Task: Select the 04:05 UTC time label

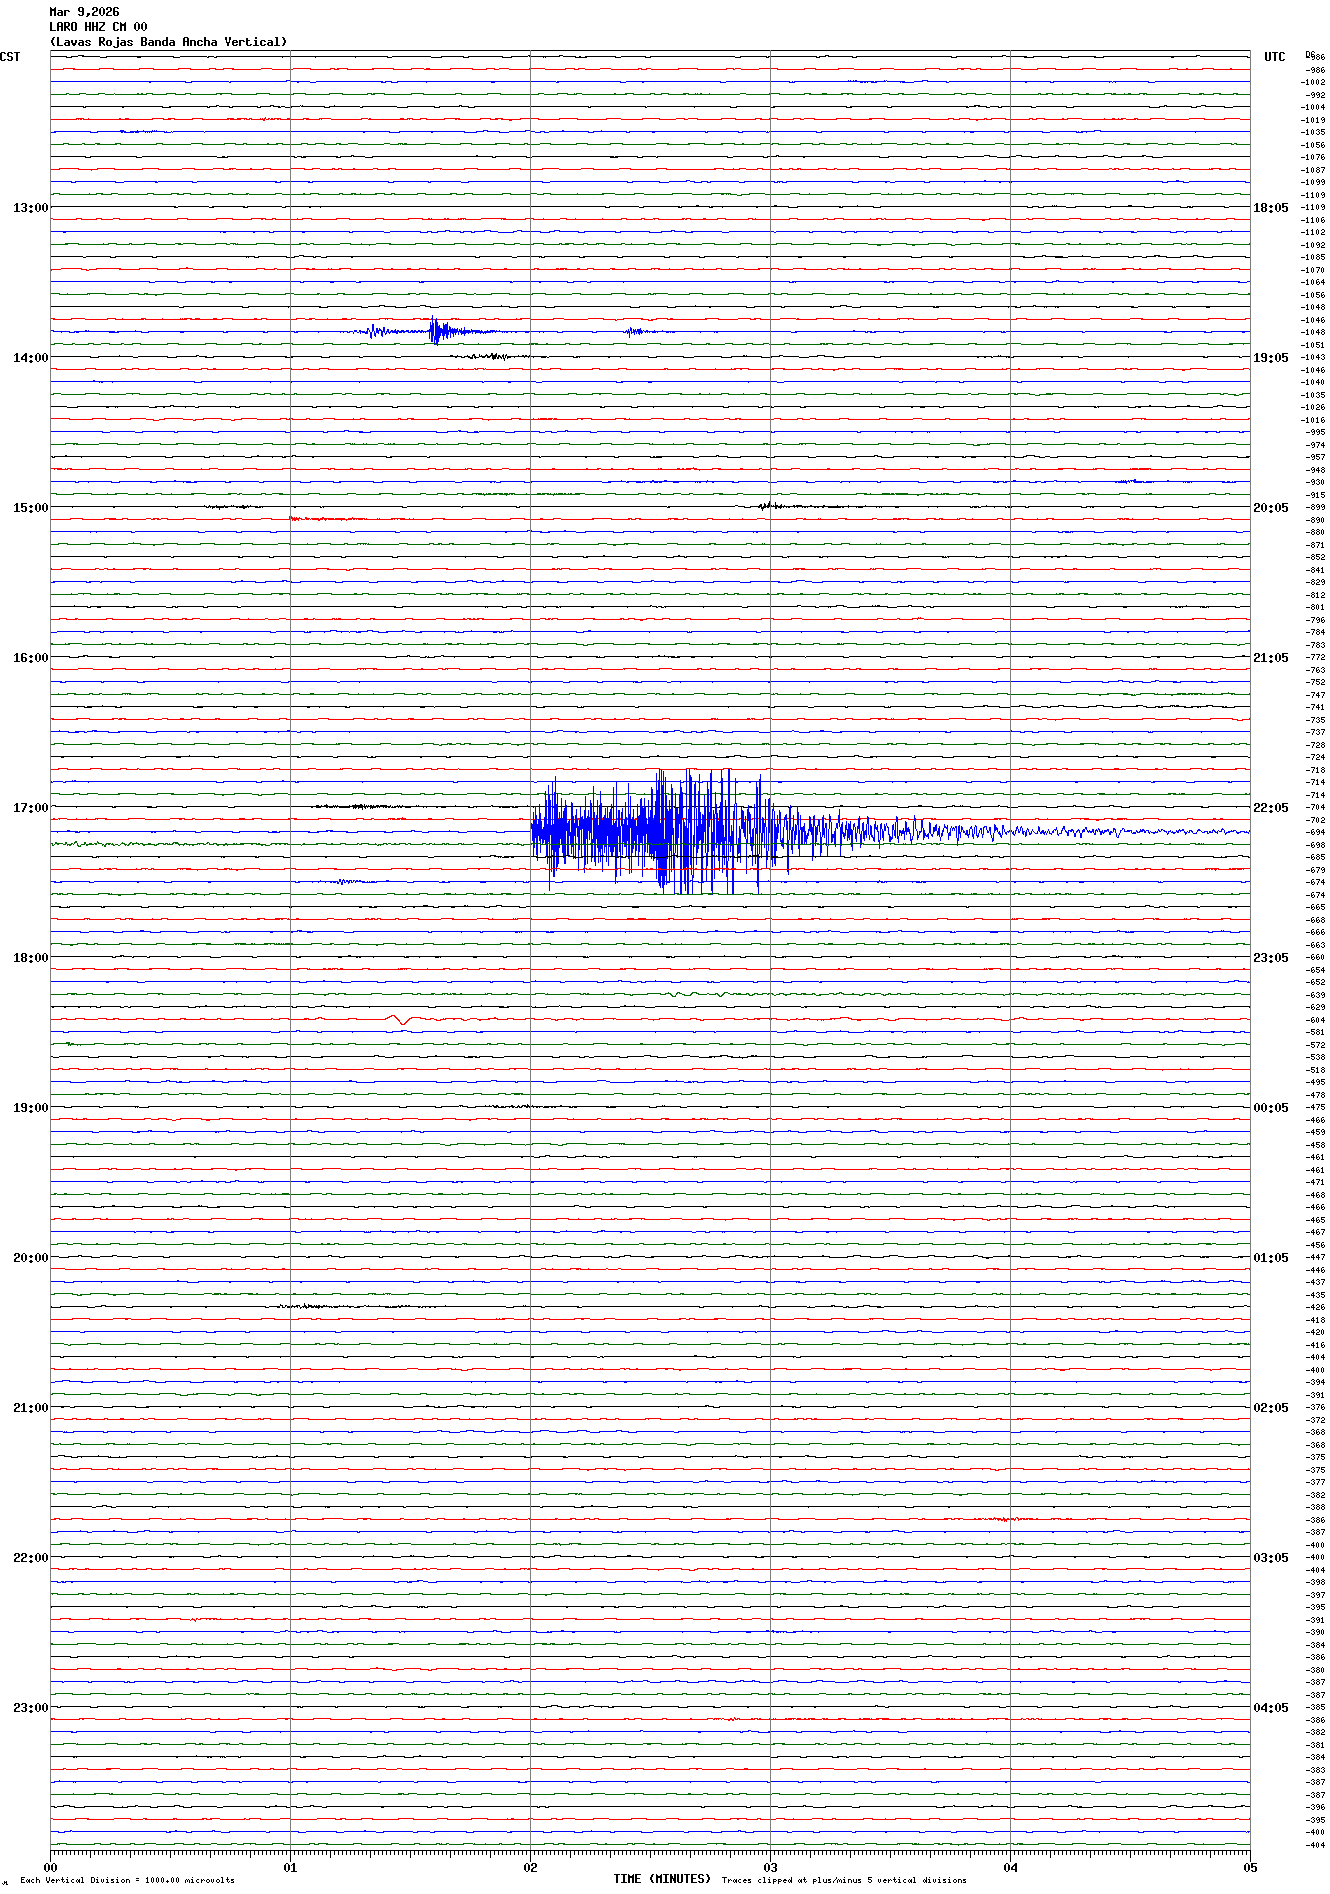Action: click(1270, 1708)
